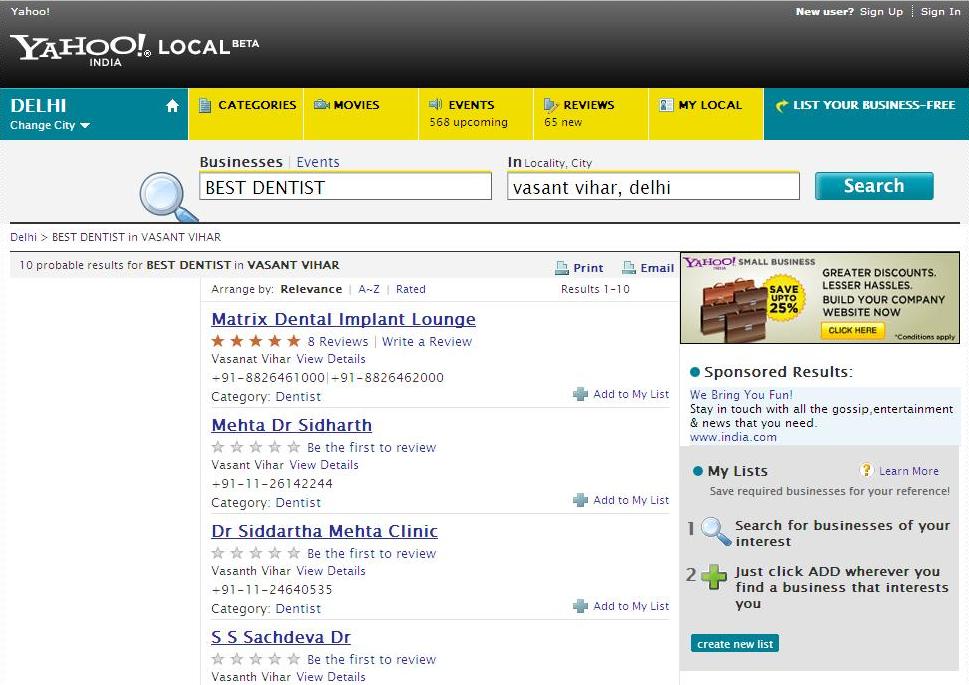View Details for Mehta Dr Sidharth

tap(324, 465)
